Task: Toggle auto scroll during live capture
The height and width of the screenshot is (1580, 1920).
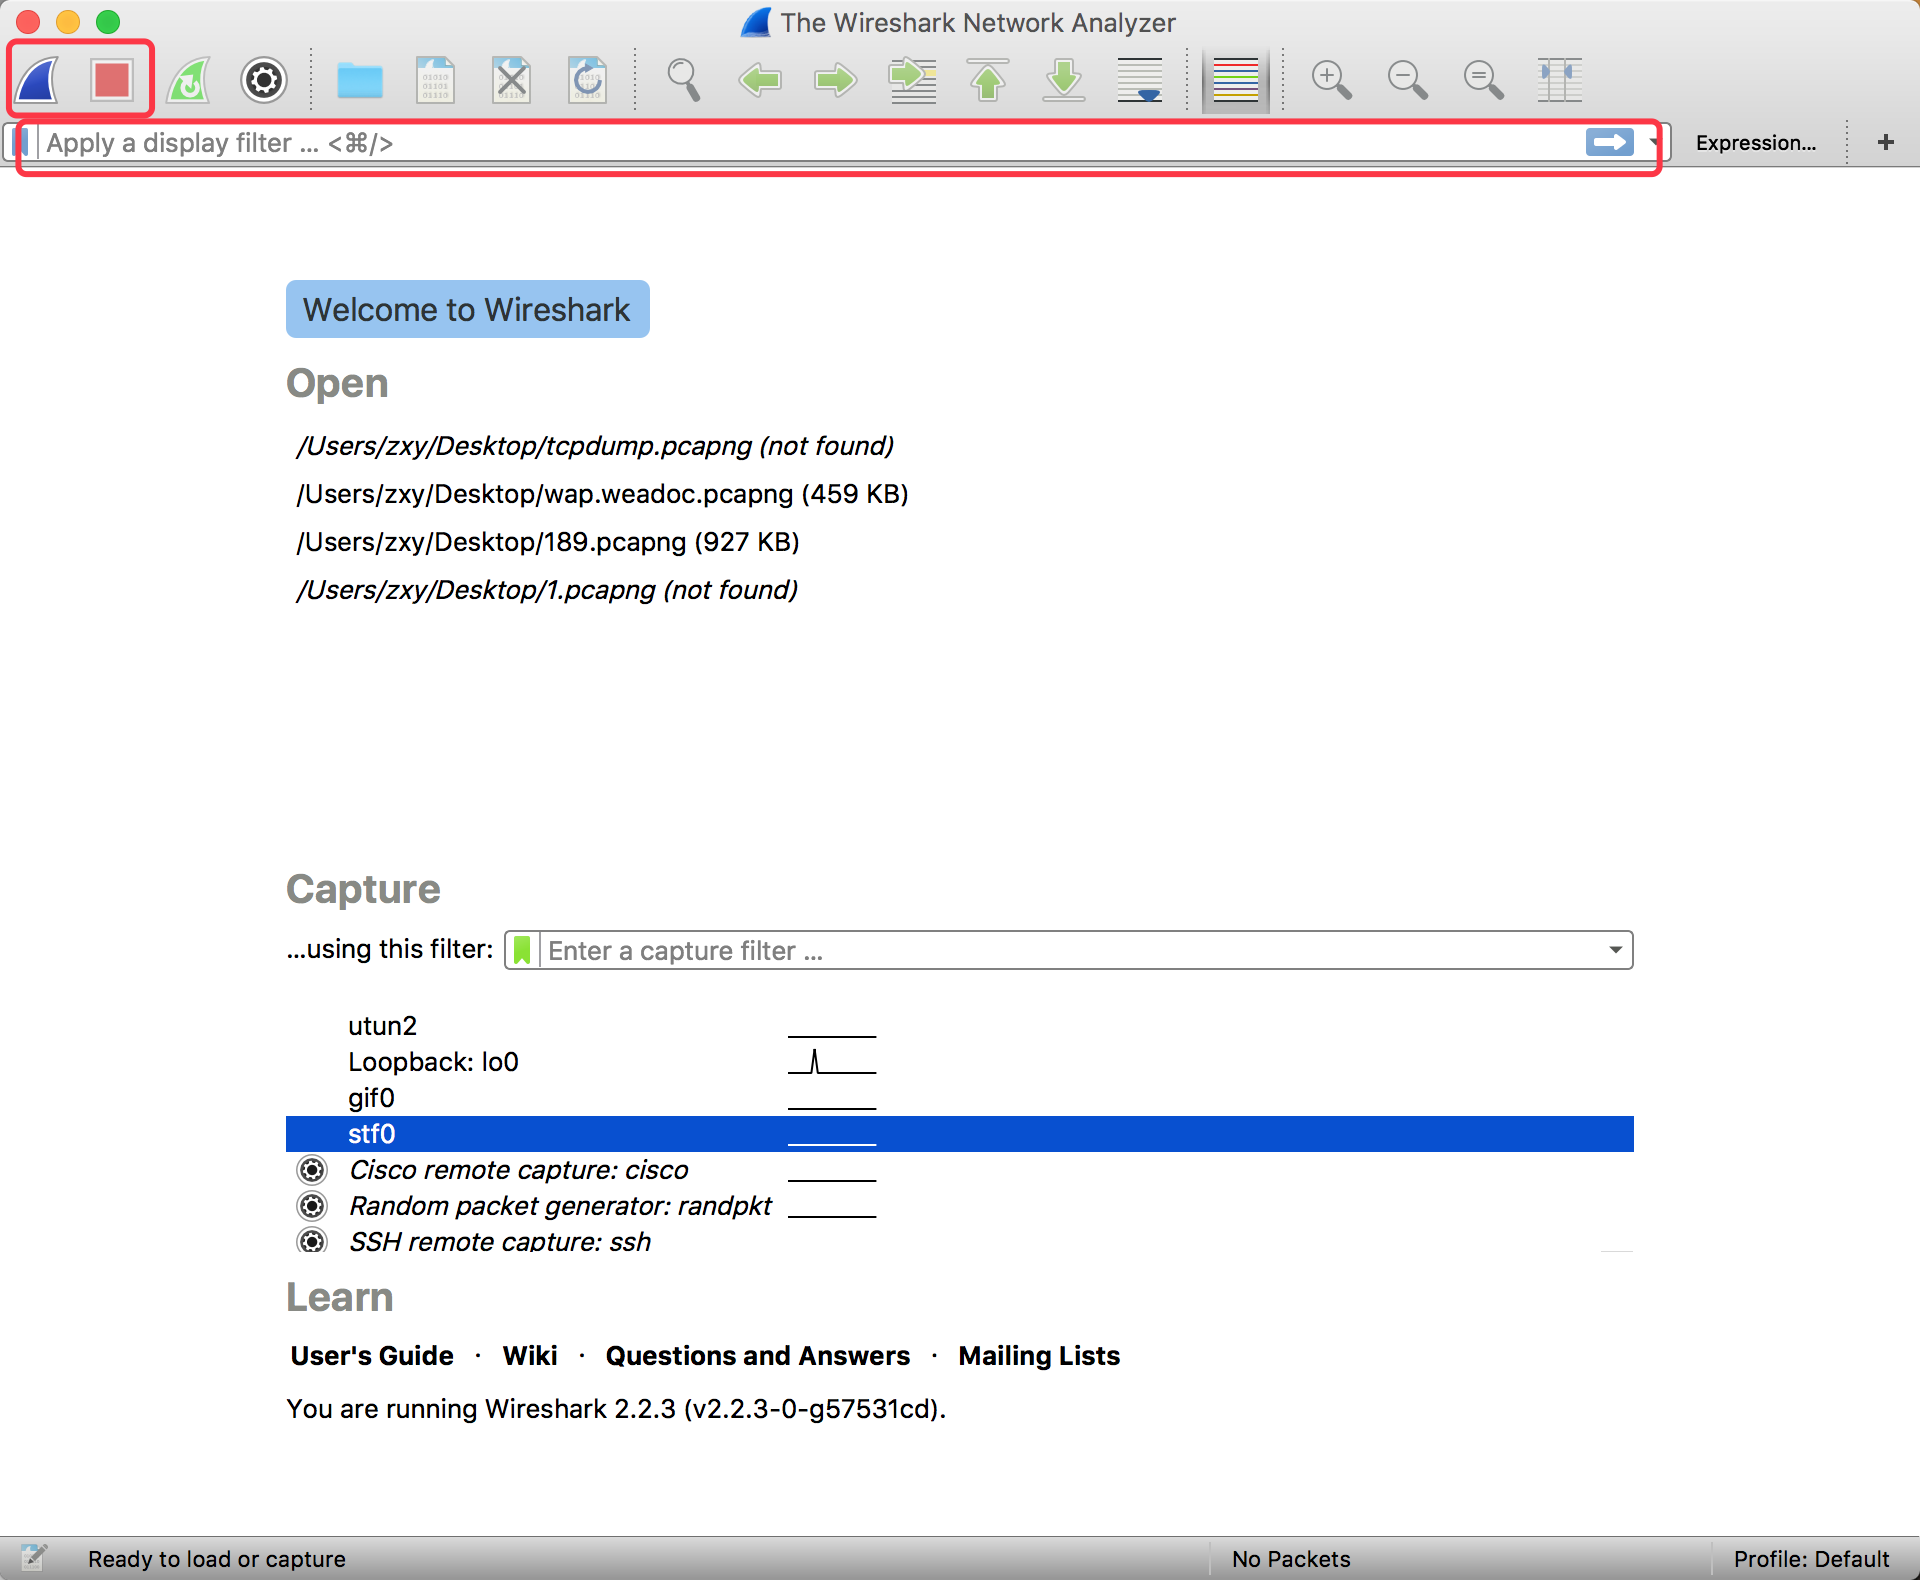Action: pos(1140,80)
